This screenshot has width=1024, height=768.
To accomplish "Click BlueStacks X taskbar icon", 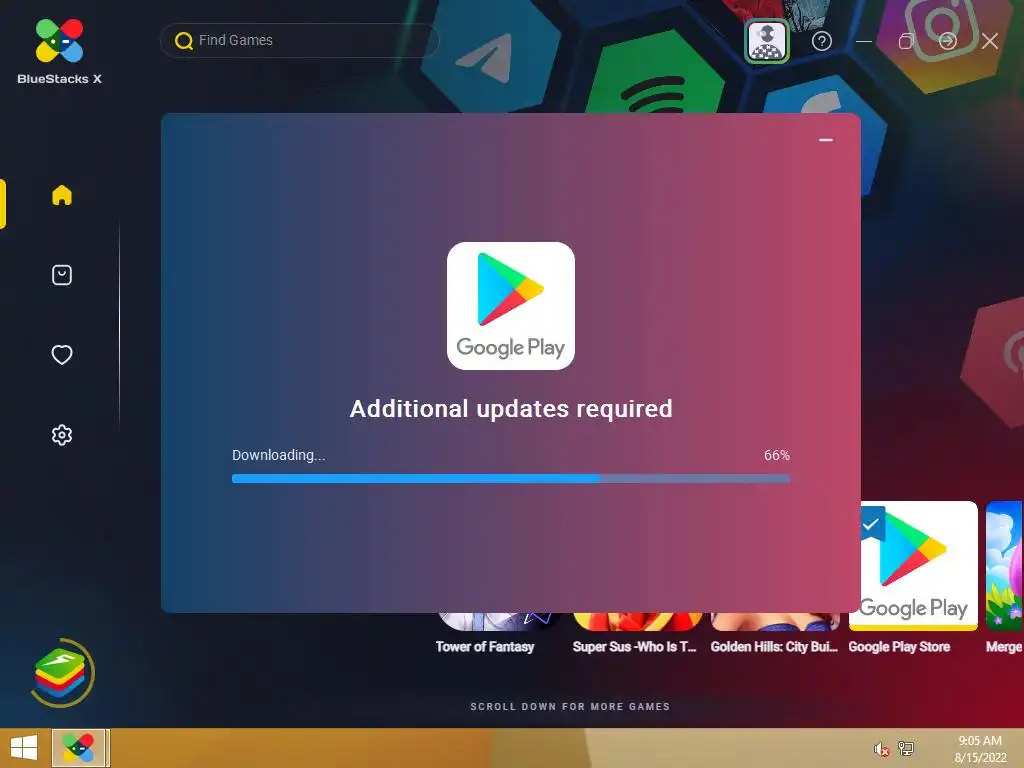I will pos(78,748).
